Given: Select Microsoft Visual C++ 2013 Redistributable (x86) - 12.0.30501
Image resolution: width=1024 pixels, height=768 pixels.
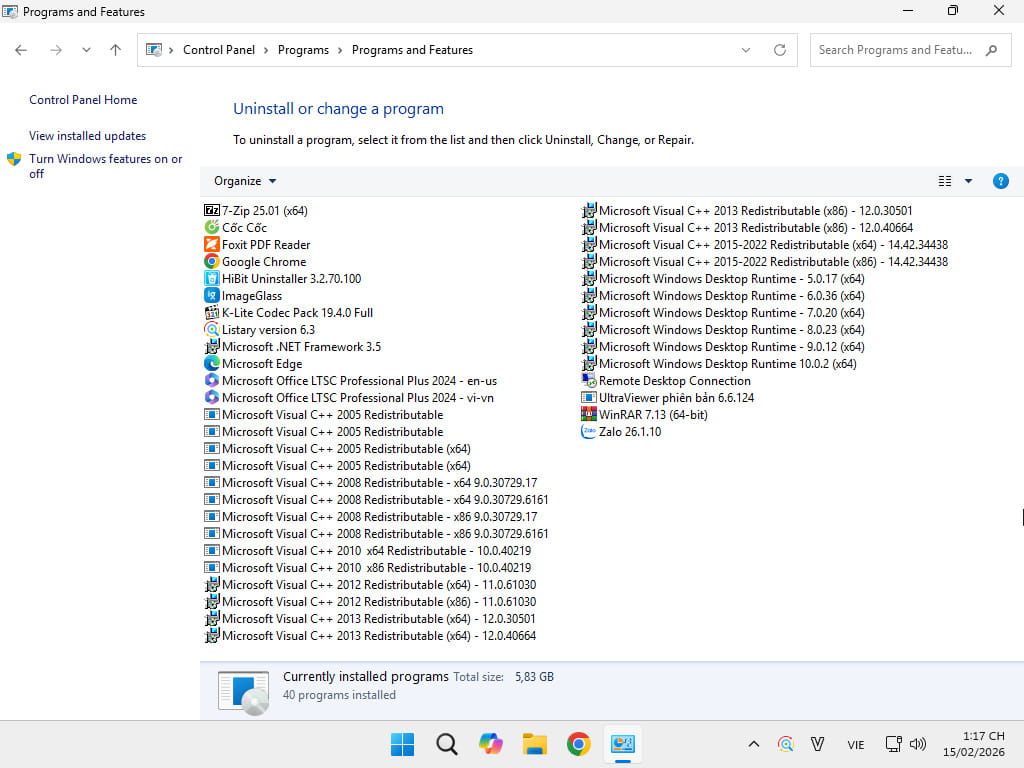Looking at the screenshot, I should tap(747, 210).
